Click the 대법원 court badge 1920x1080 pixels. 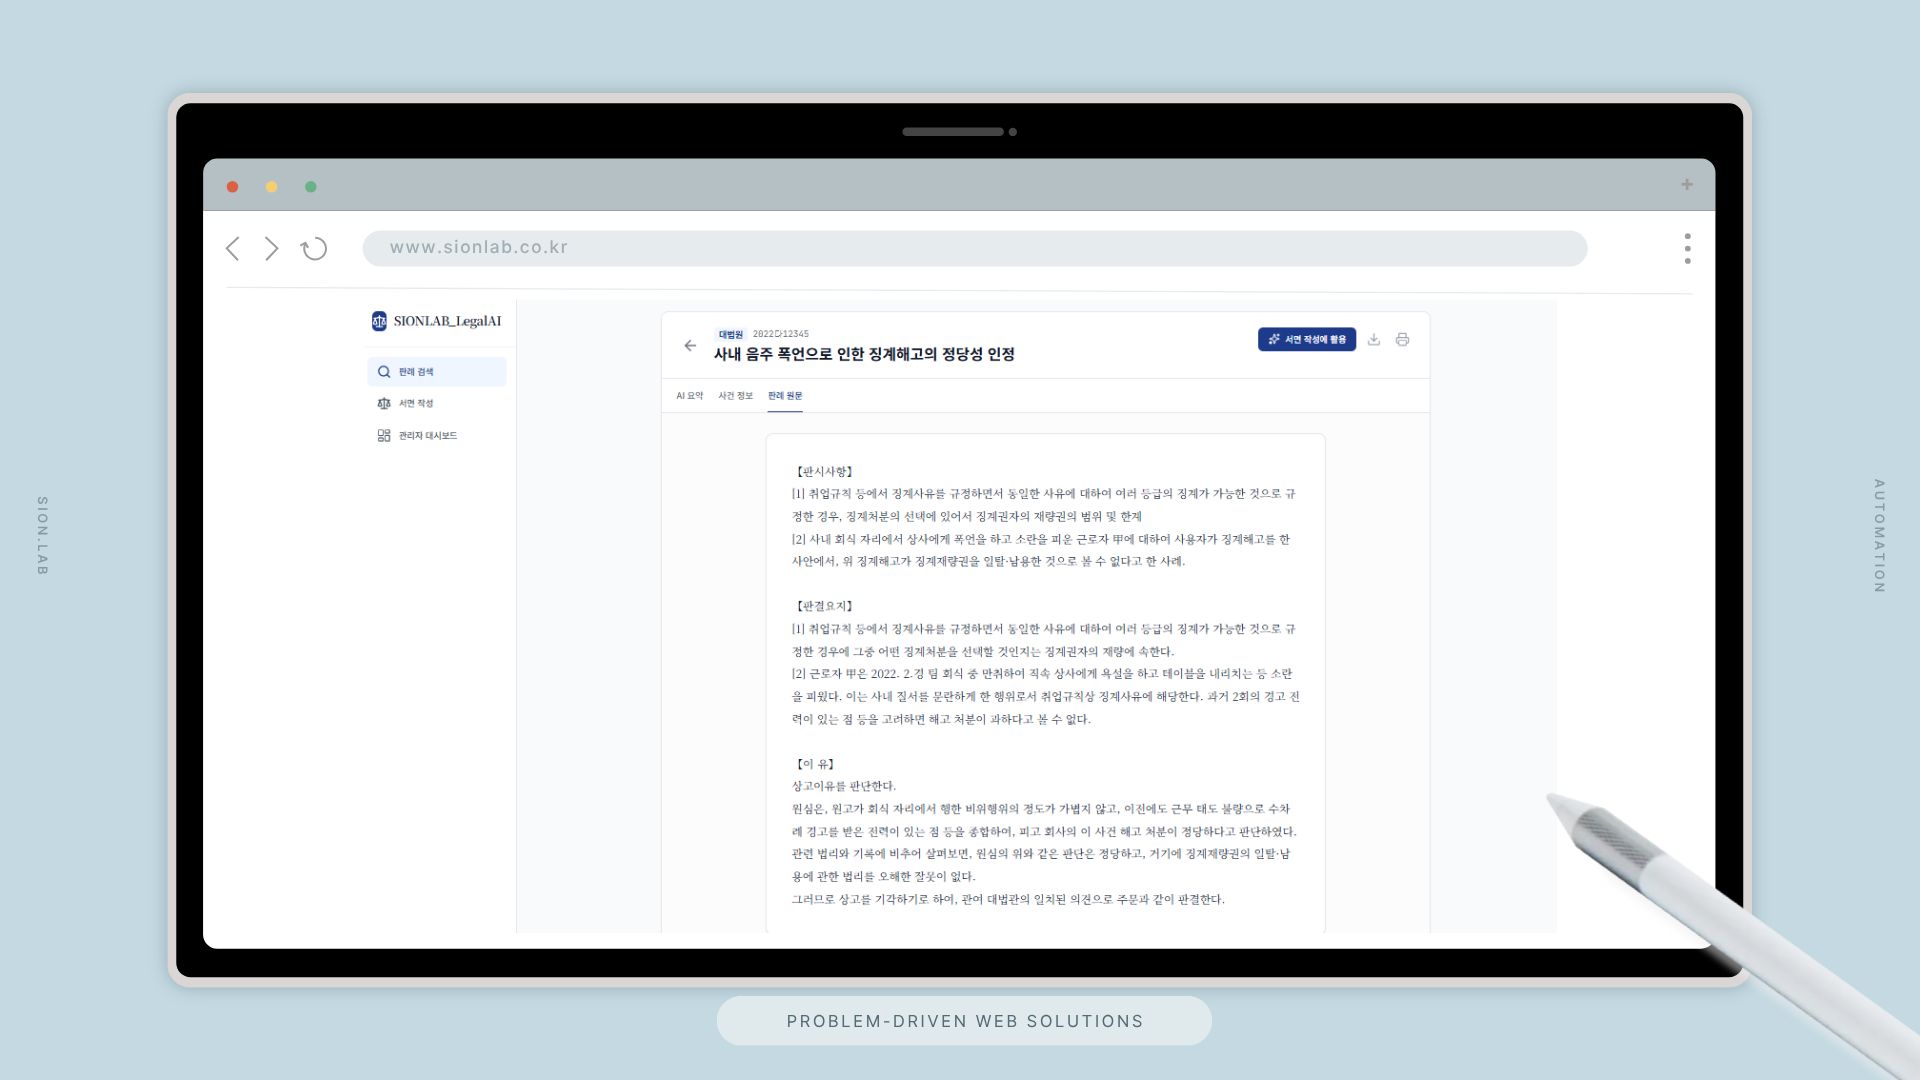731,334
